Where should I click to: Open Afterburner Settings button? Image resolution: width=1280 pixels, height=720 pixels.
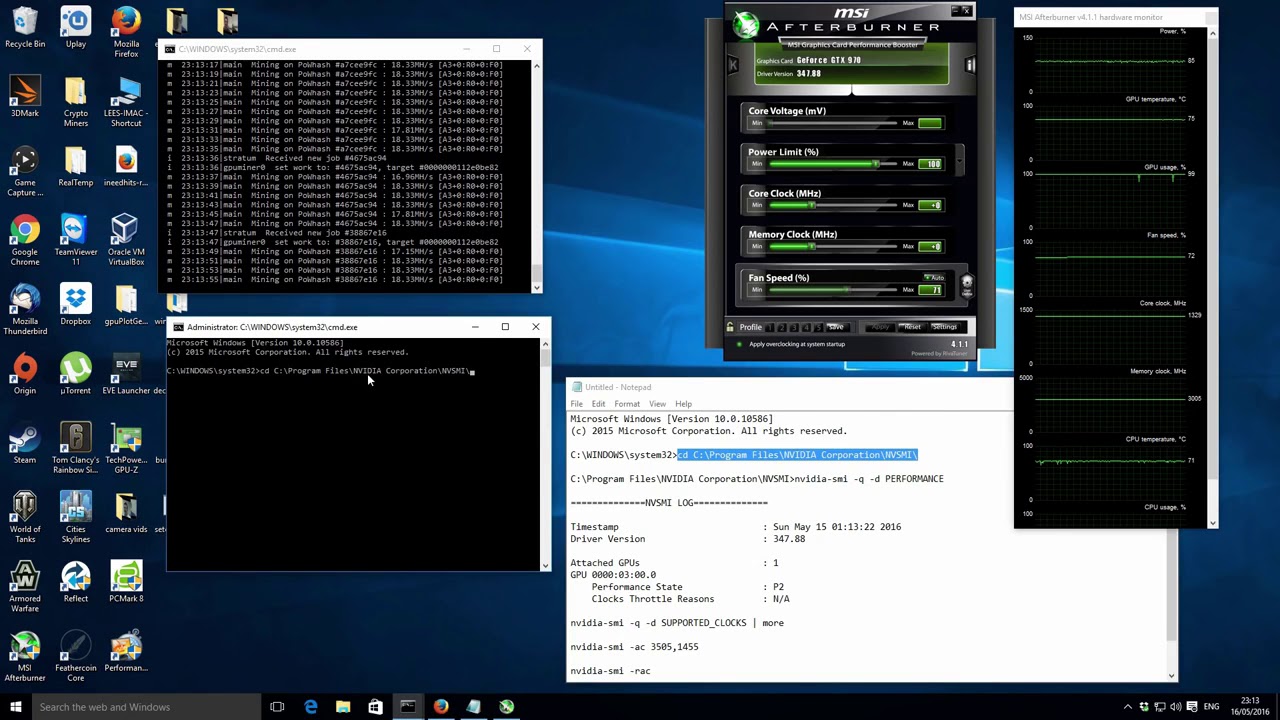944,327
